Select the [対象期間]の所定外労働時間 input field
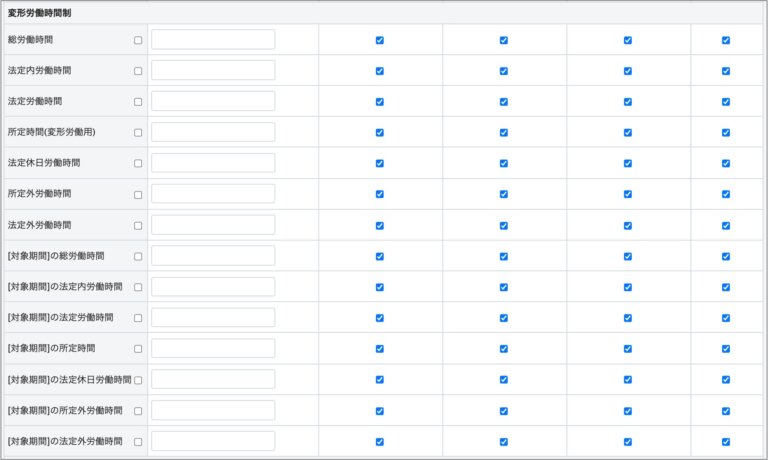The image size is (768, 460). (213, 410)
